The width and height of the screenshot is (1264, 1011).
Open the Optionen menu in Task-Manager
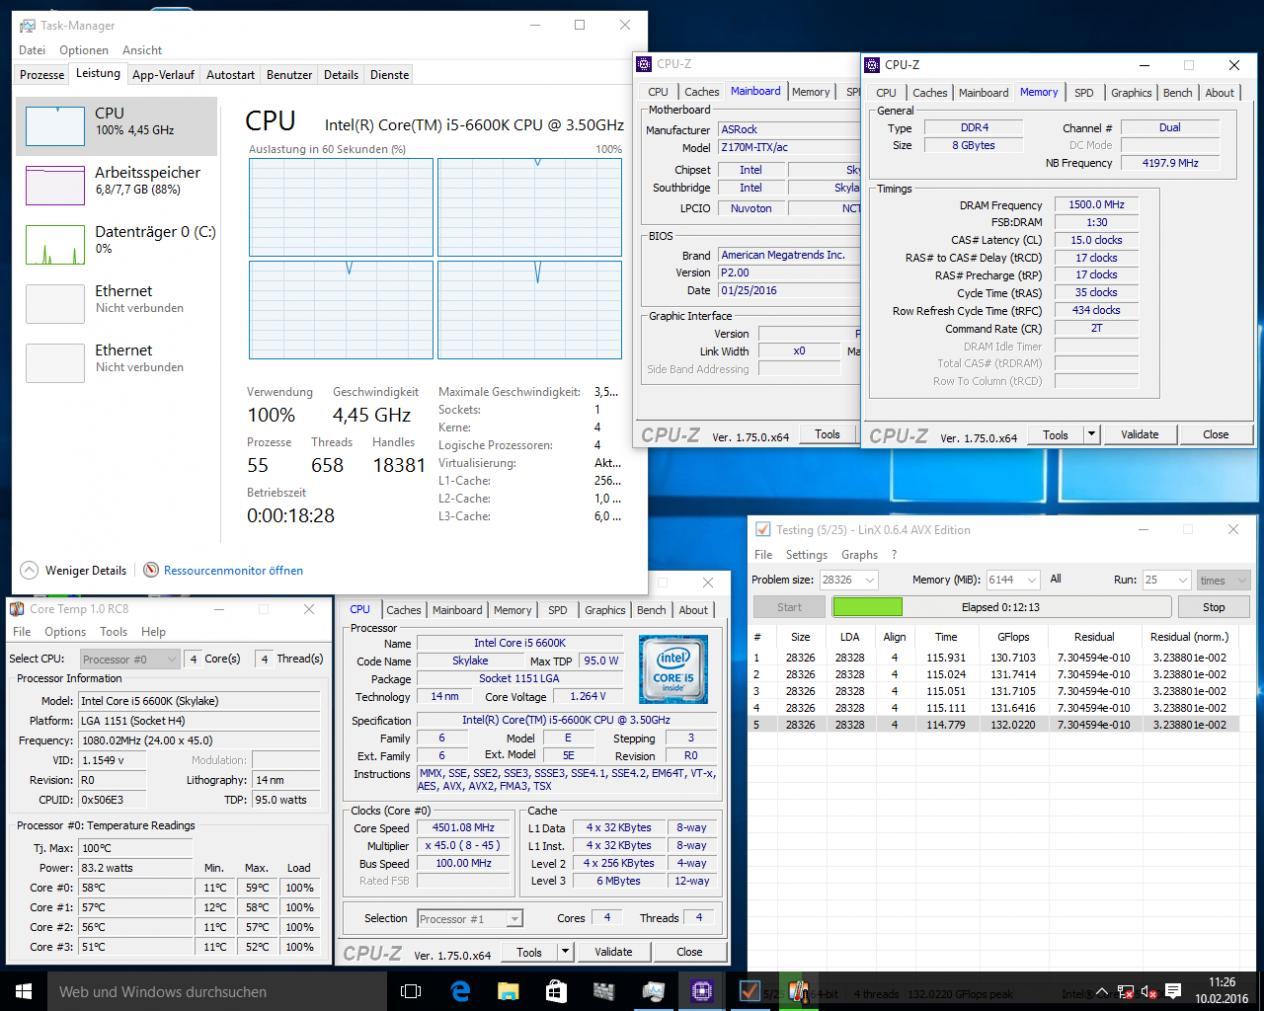(x=83, y=50)
